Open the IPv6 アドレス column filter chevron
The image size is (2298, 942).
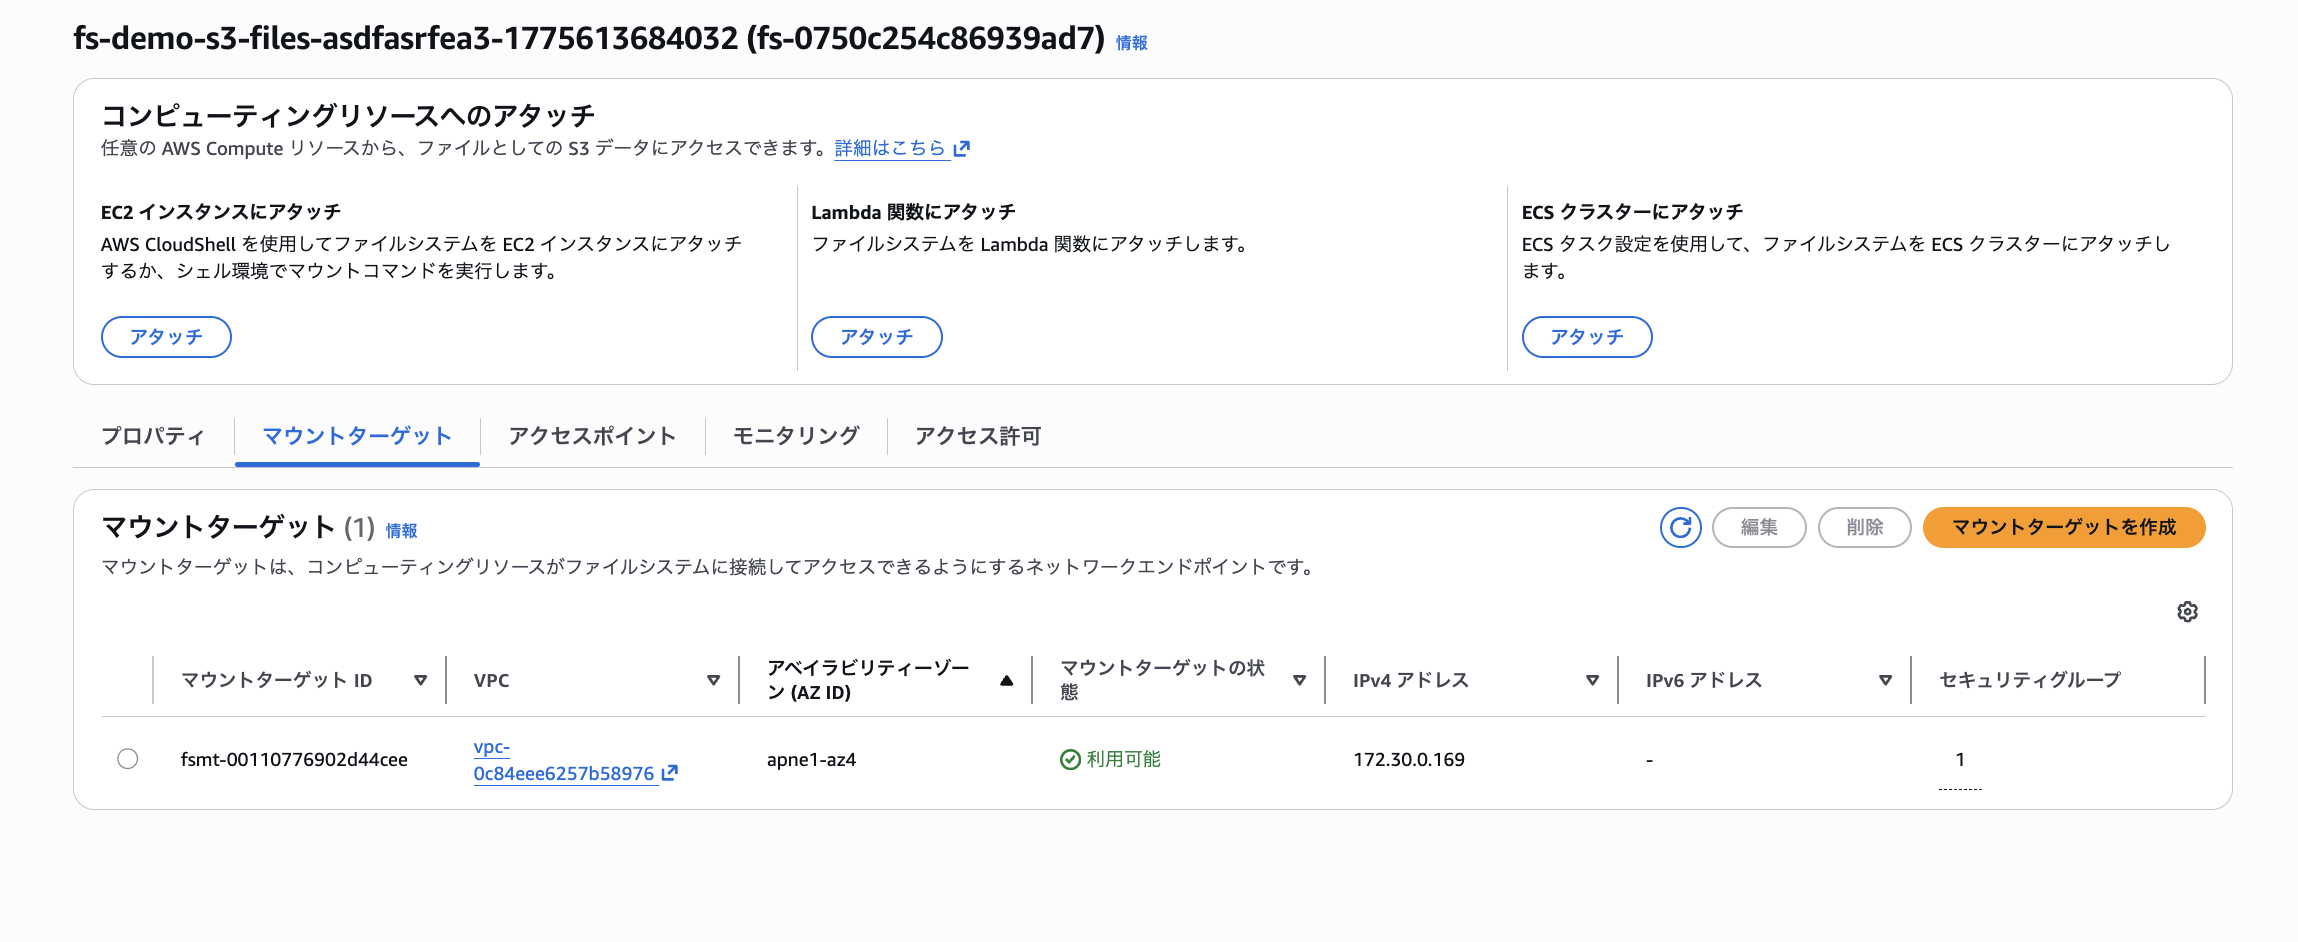tap(1885, 680)
